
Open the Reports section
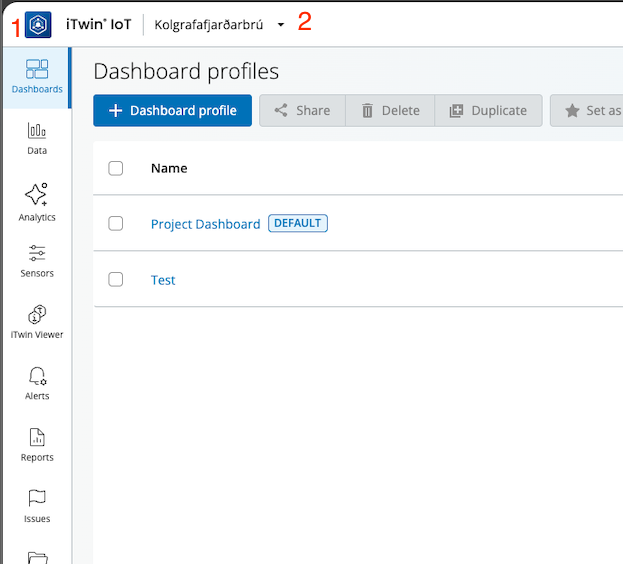tap(37, 445)
